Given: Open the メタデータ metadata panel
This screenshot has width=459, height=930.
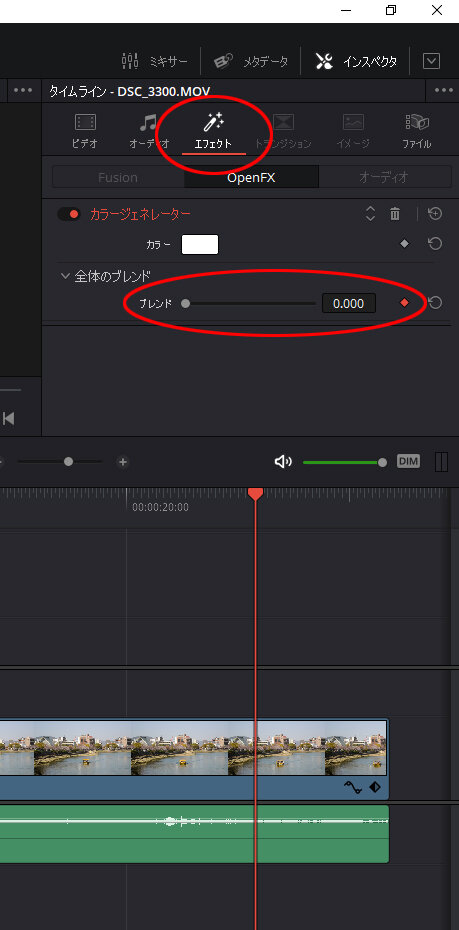Looking at the screenshot, I should 251,60.
